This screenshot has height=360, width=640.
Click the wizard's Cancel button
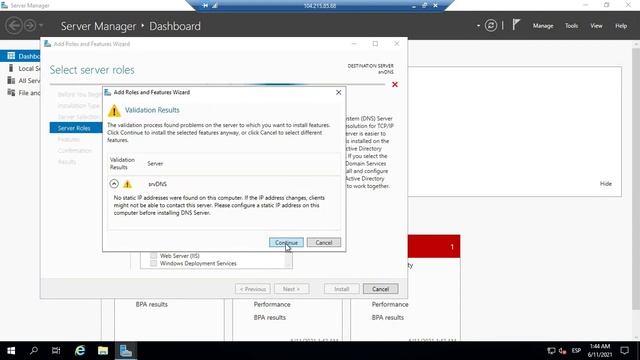click(x=380, y=289)
